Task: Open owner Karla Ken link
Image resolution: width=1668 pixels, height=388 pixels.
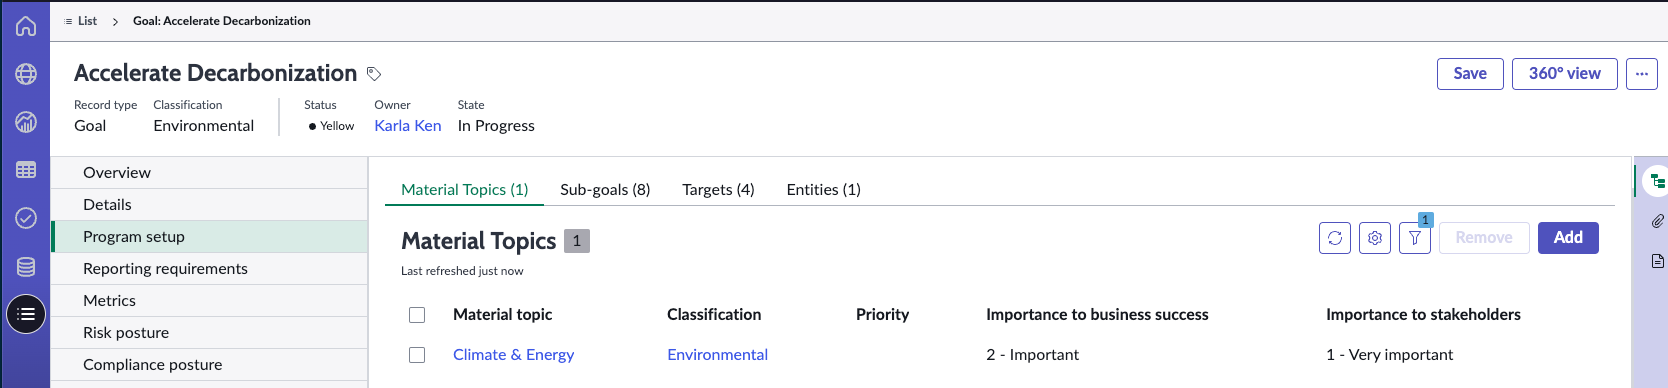Action: pos(408,126)
